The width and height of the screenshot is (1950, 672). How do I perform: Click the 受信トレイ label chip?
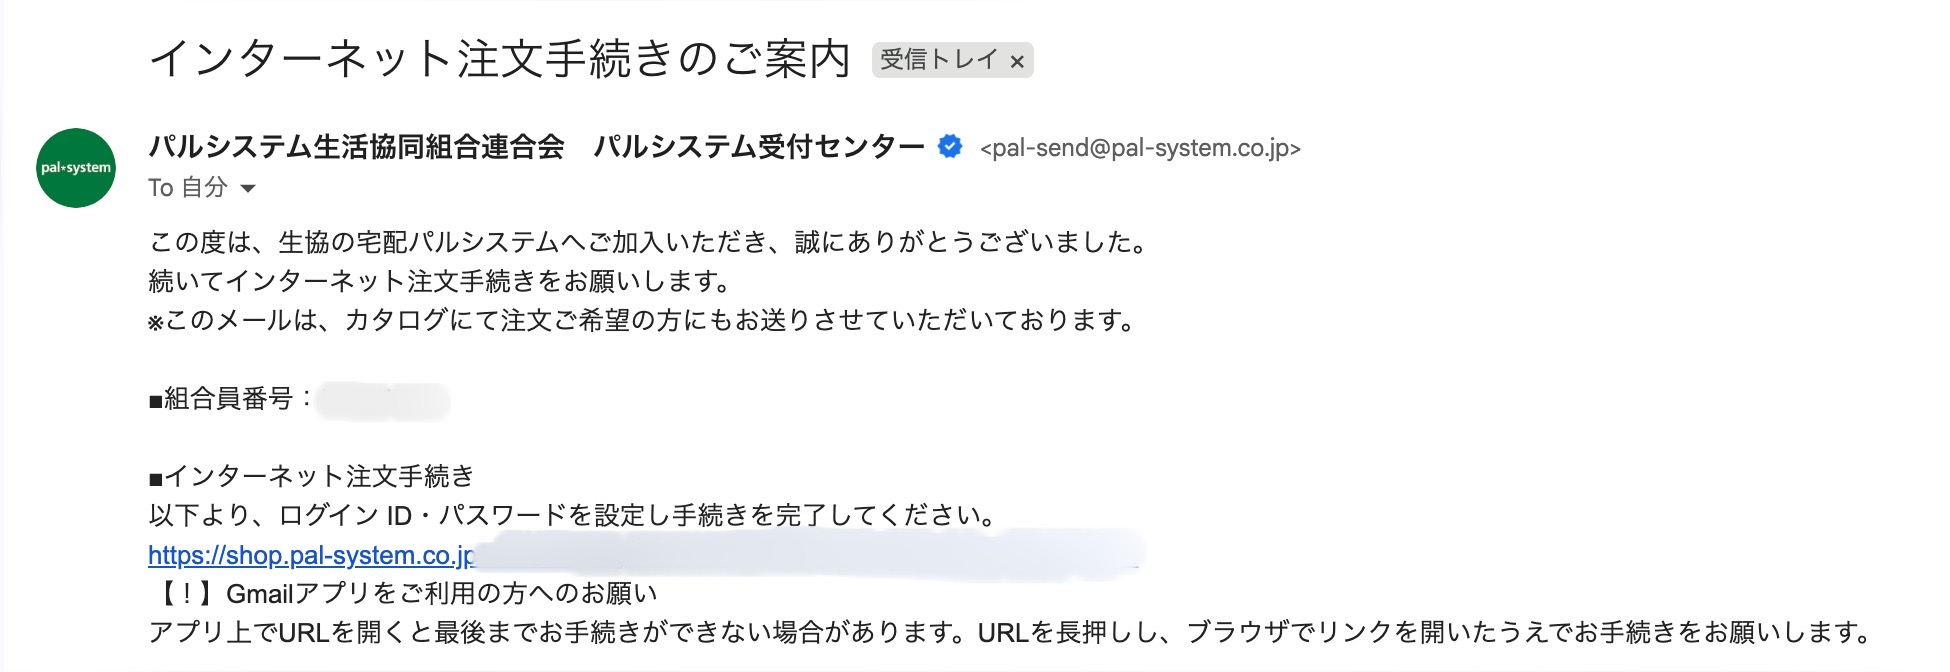point(938,60)
